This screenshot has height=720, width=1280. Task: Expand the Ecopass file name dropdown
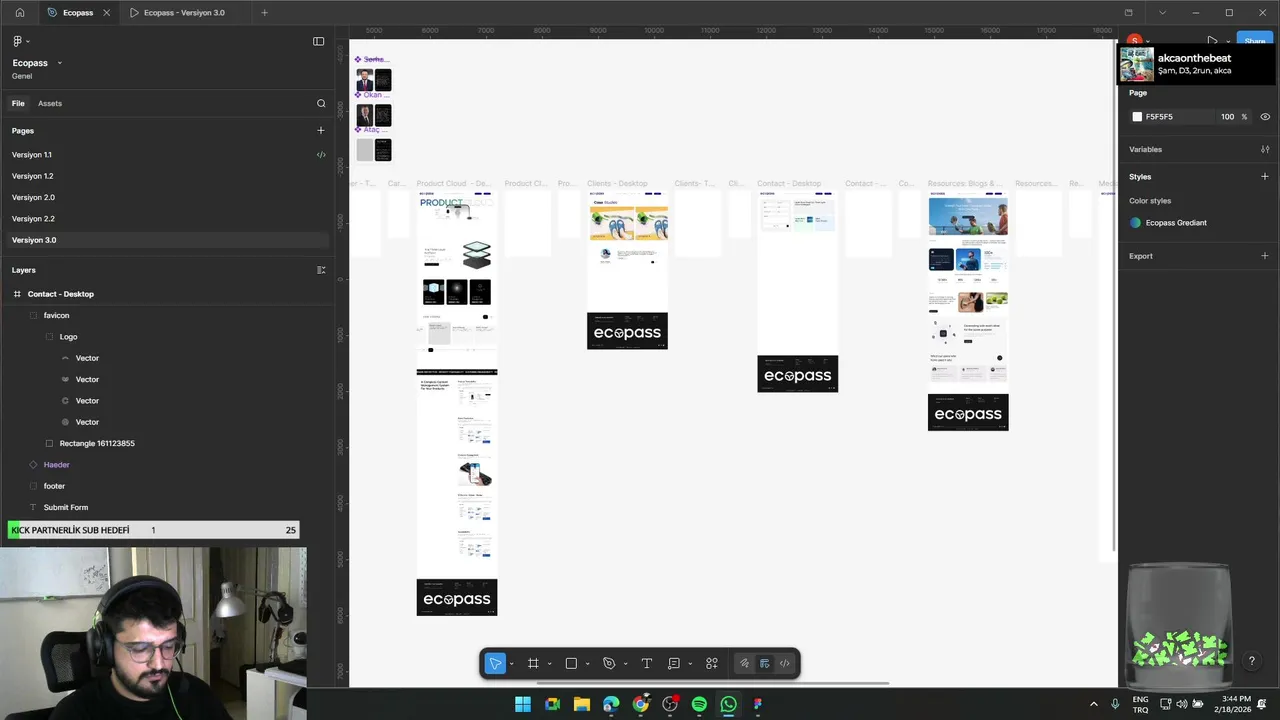tap(59, 63)
